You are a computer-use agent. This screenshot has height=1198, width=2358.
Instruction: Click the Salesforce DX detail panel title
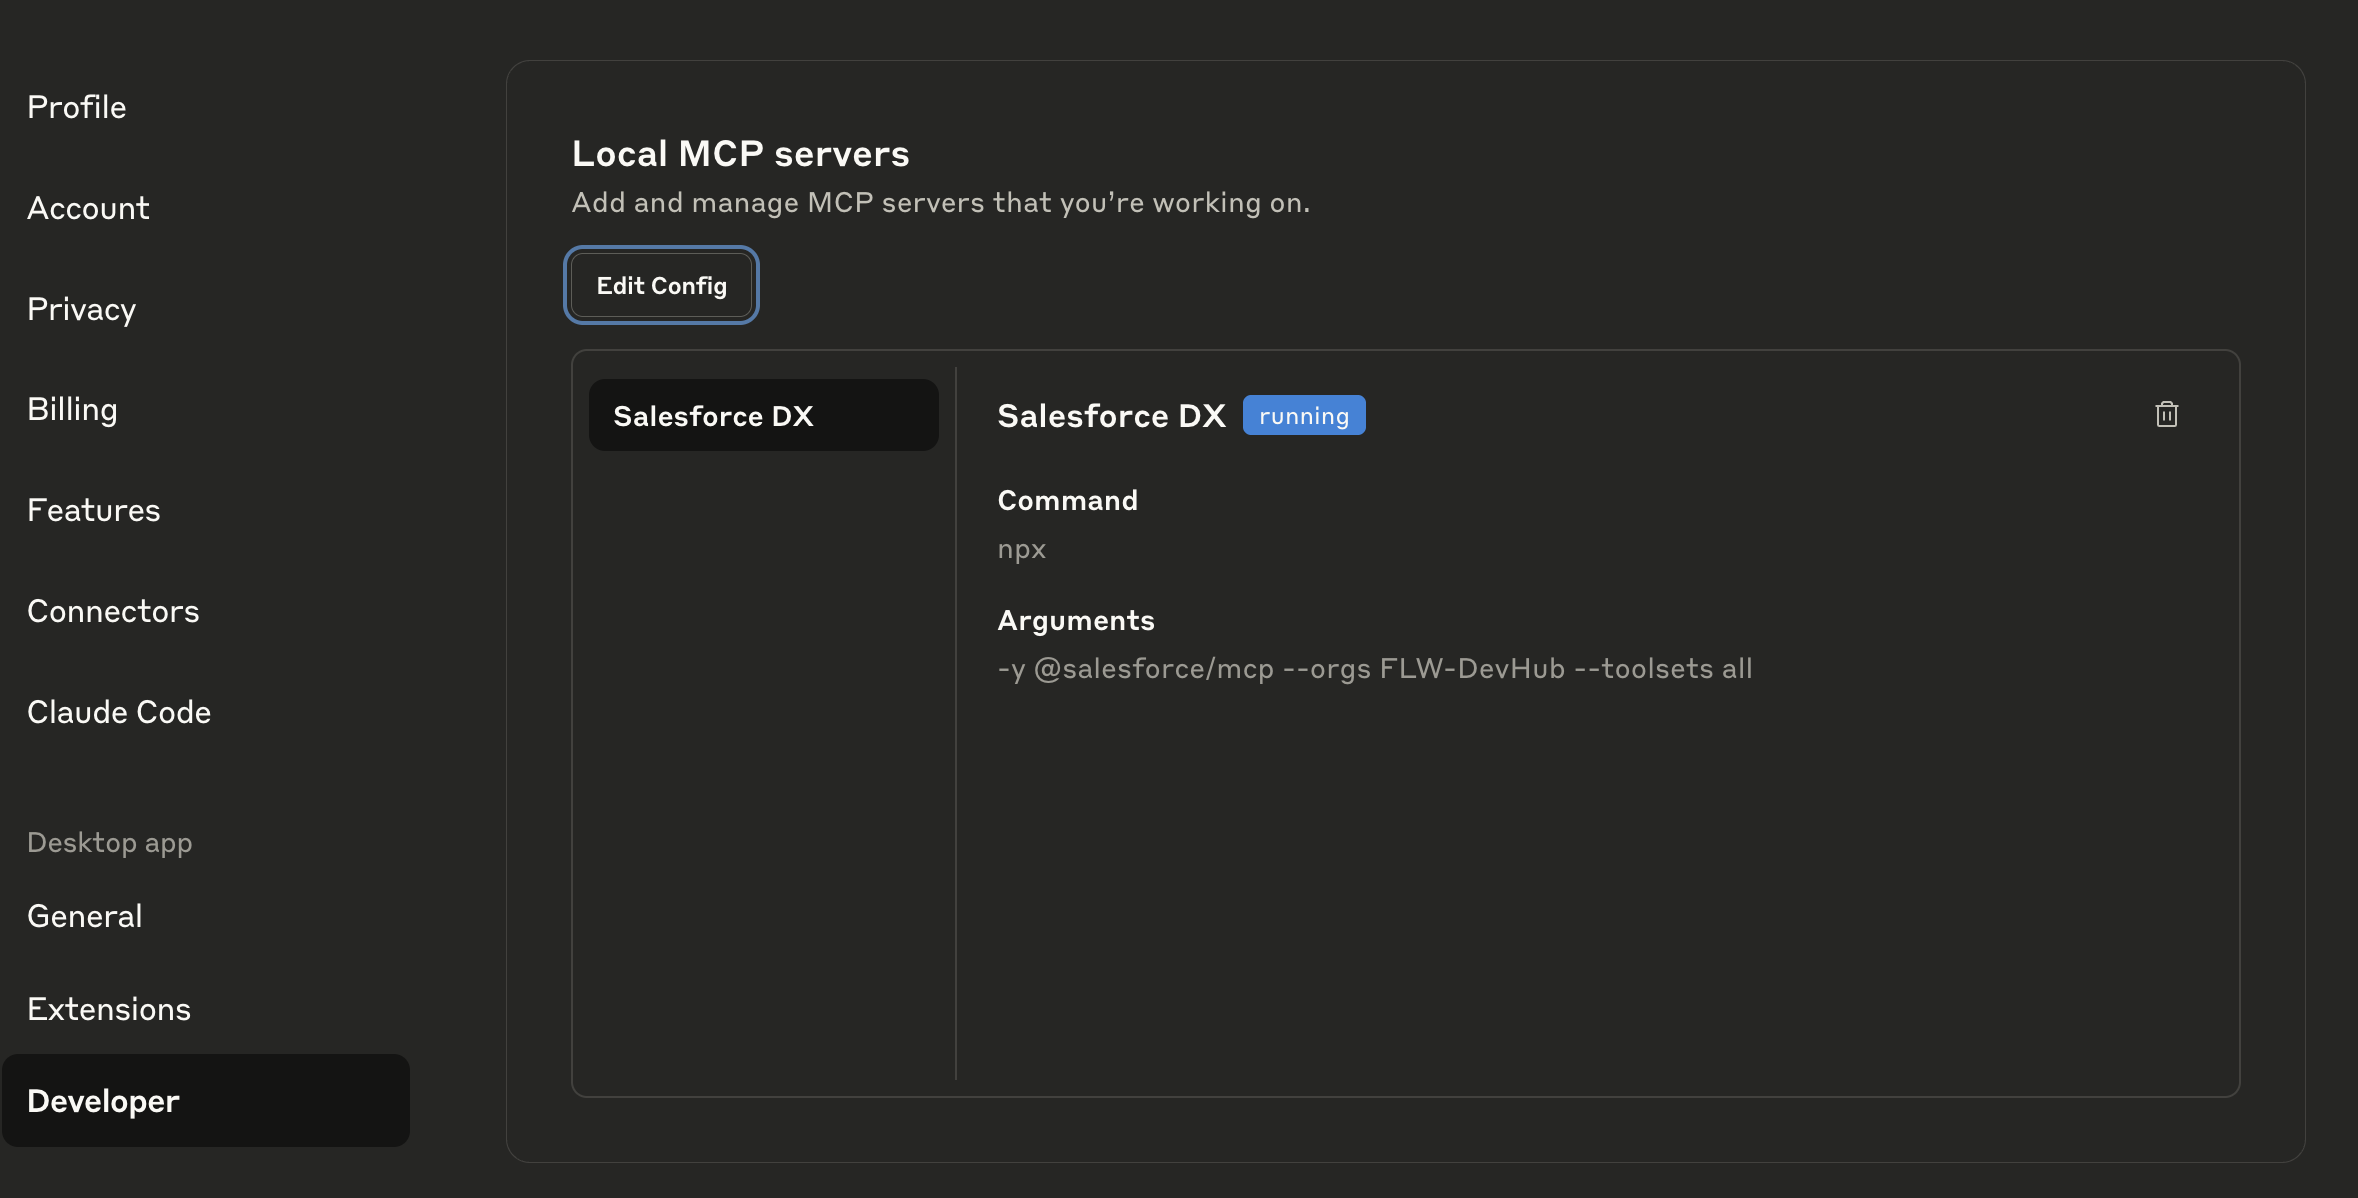(1112, 415)
